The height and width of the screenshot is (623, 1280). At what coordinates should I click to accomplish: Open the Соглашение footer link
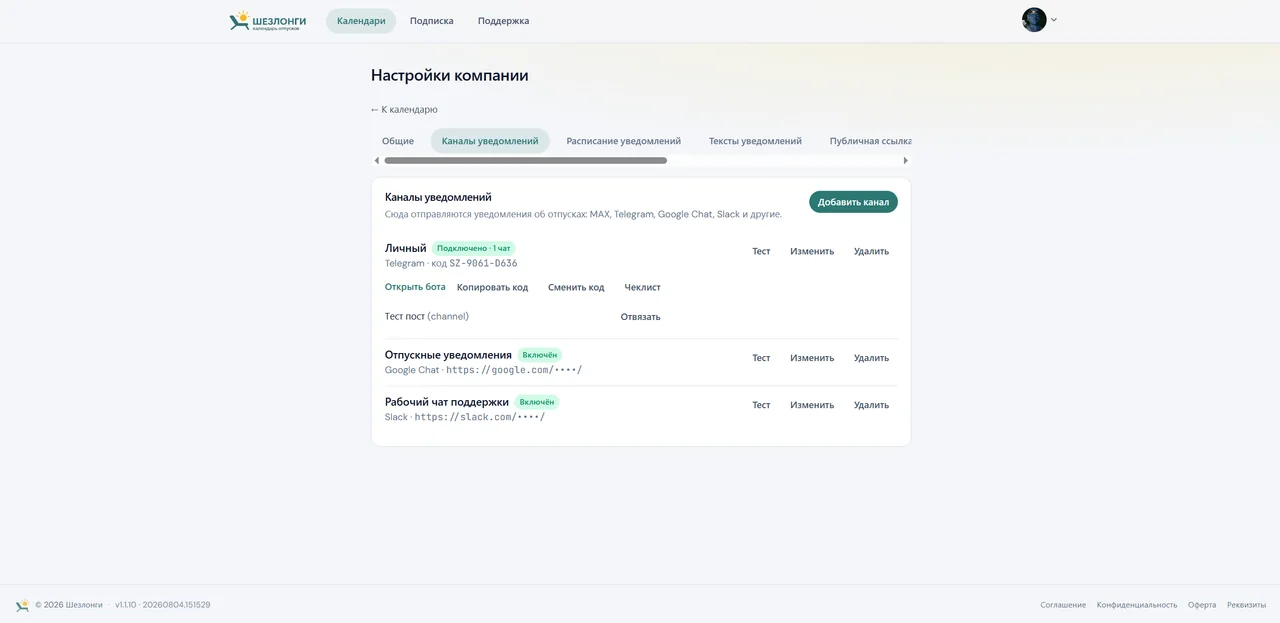click(1063, 605)
